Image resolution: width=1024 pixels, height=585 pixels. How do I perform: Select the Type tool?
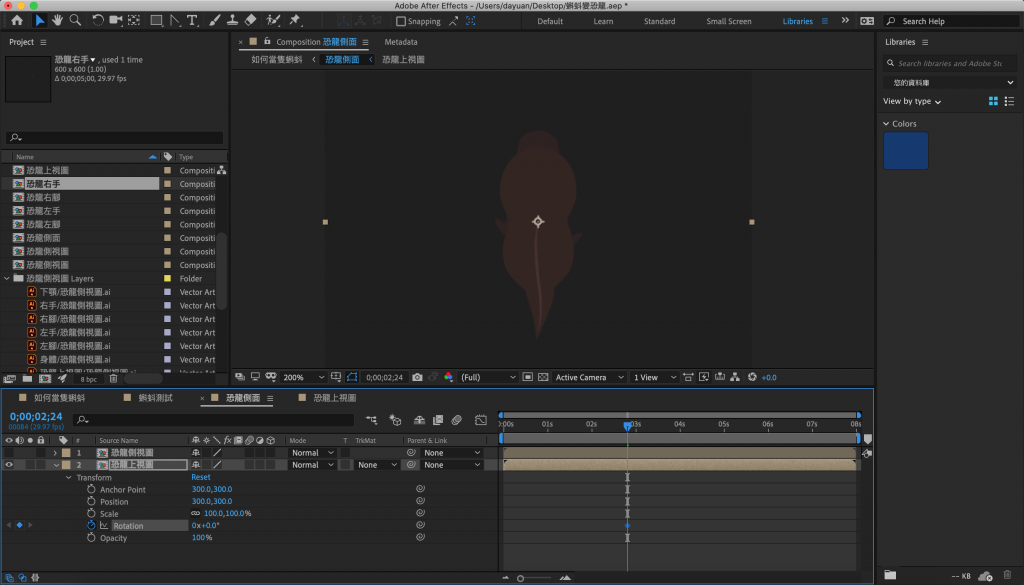click(x=192, y=20)
